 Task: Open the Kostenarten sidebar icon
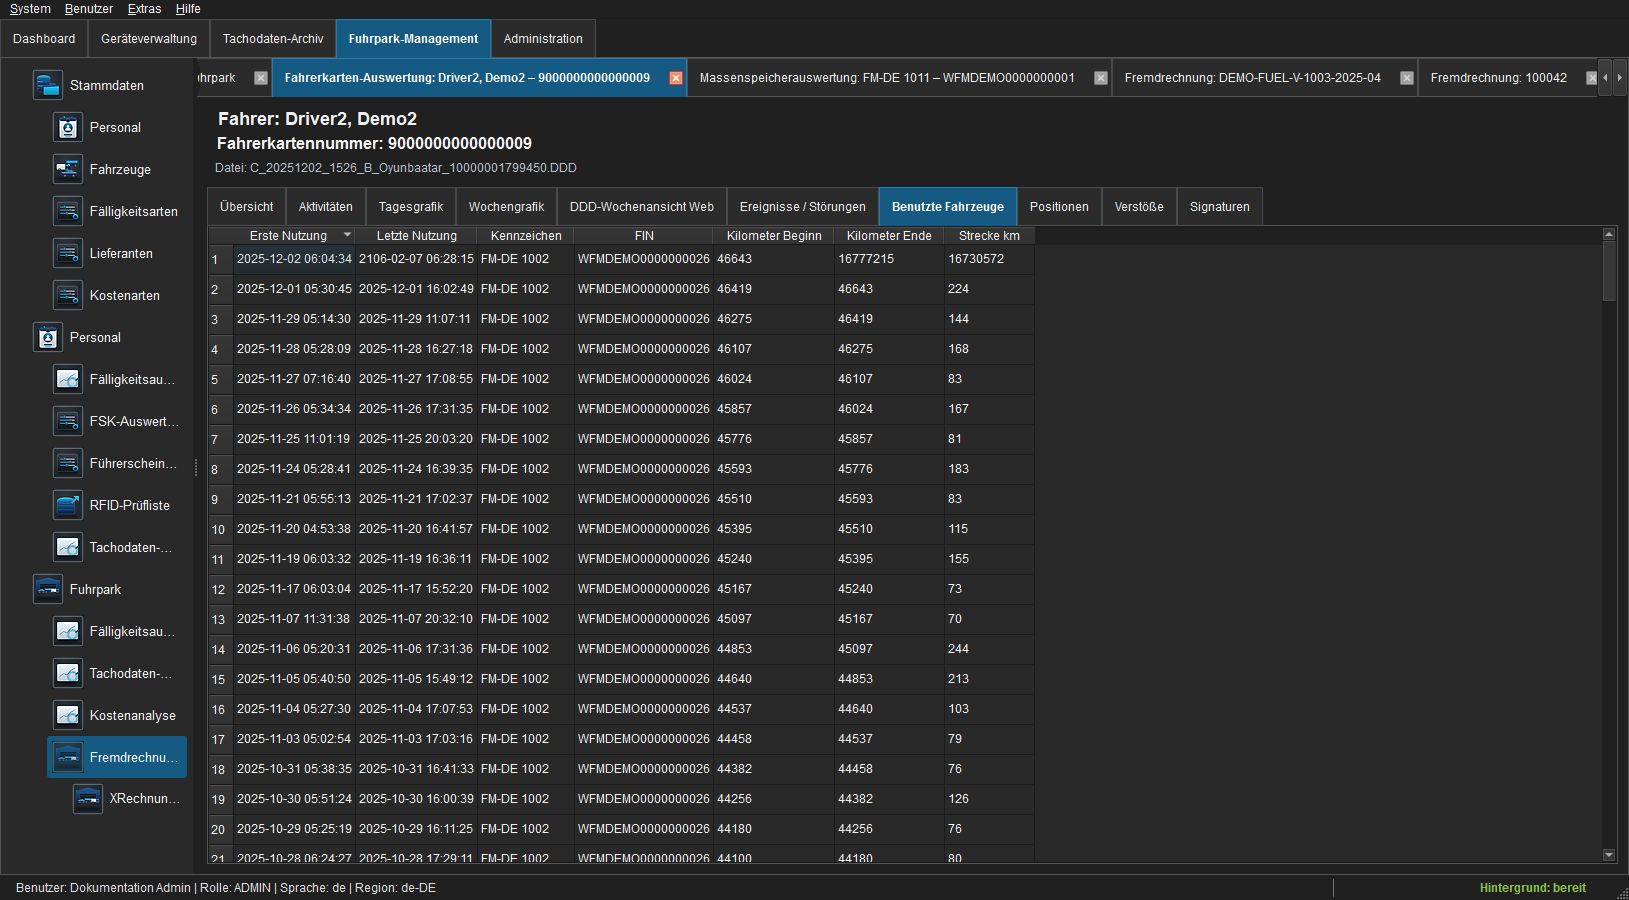[67, 295]
